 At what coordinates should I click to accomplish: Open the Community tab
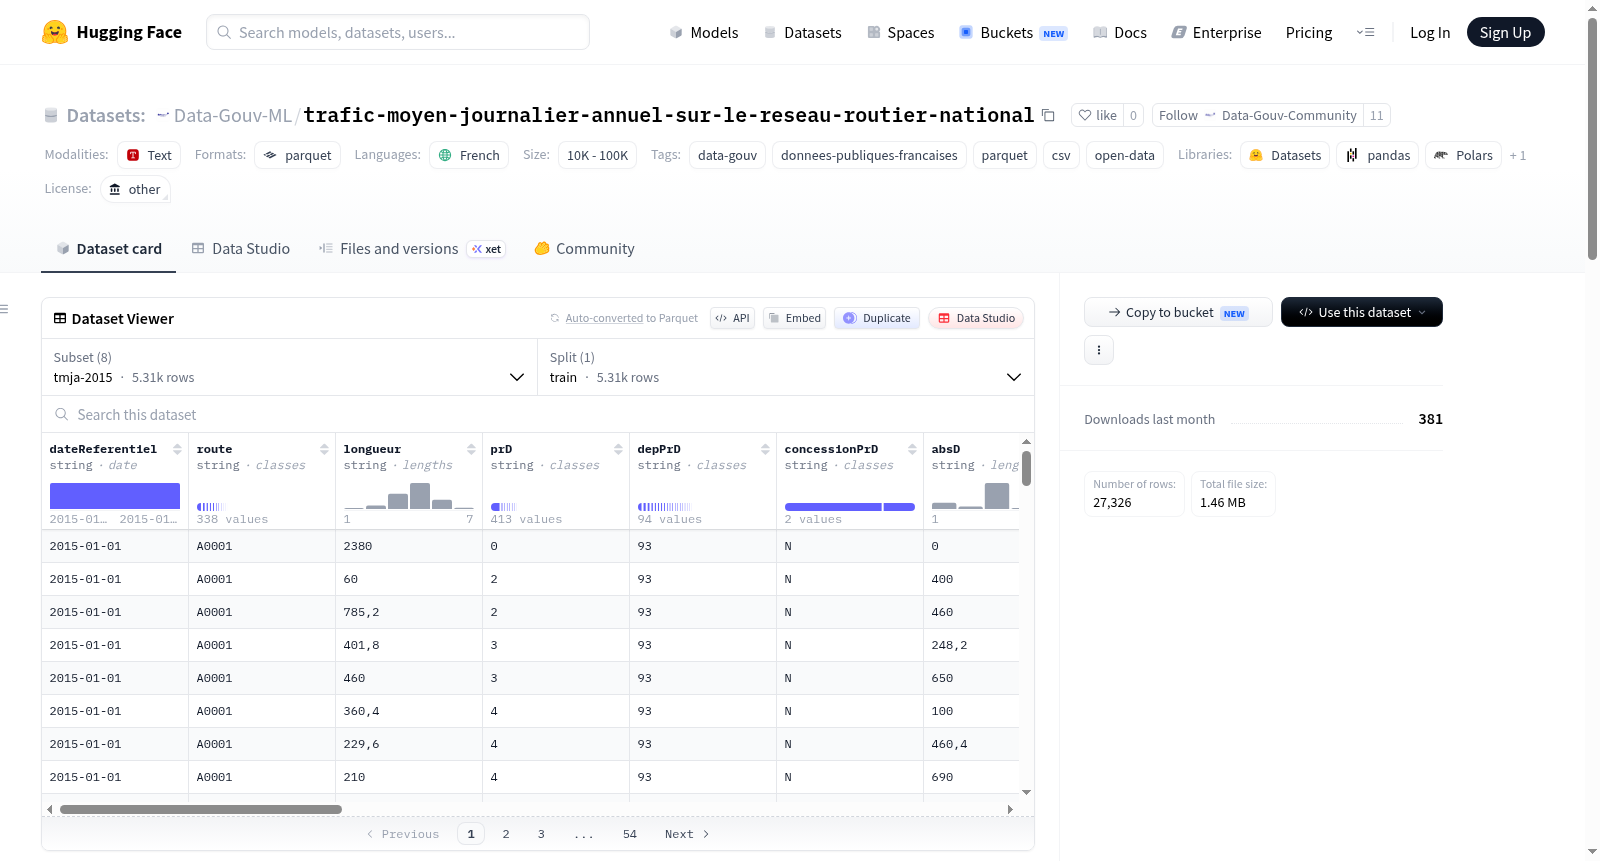[585, 249]
